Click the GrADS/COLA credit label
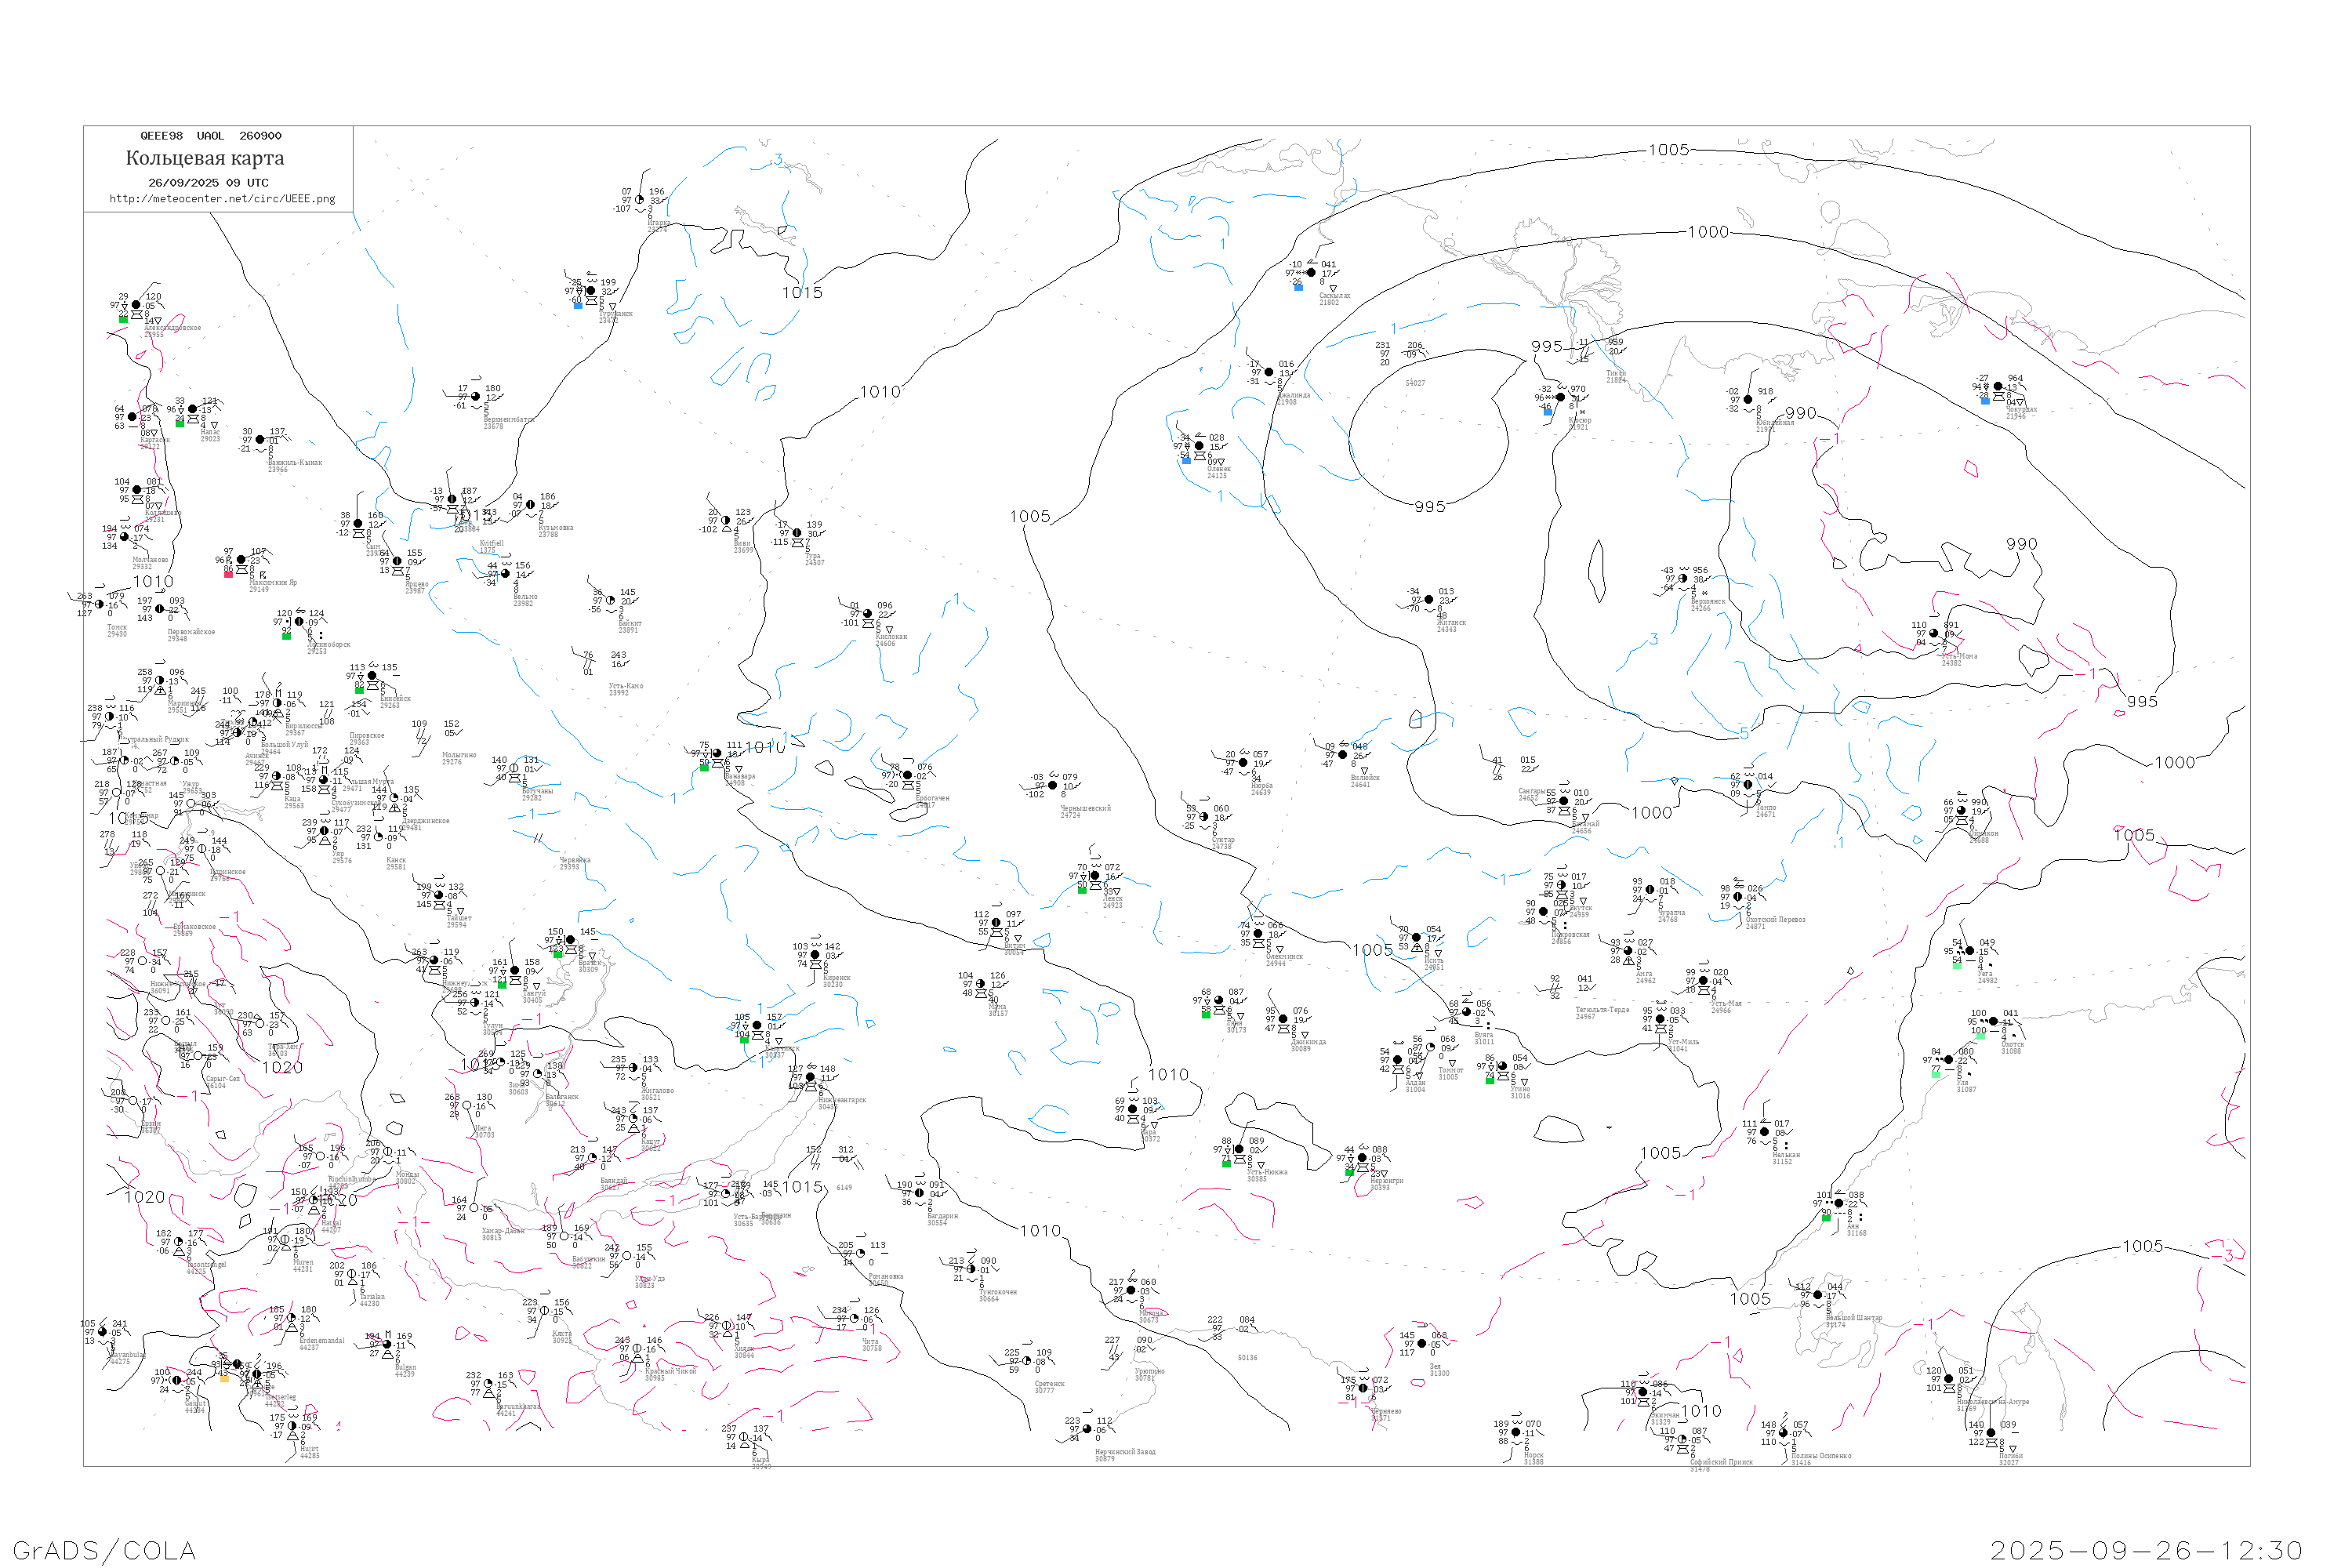 click(104, 1550)
